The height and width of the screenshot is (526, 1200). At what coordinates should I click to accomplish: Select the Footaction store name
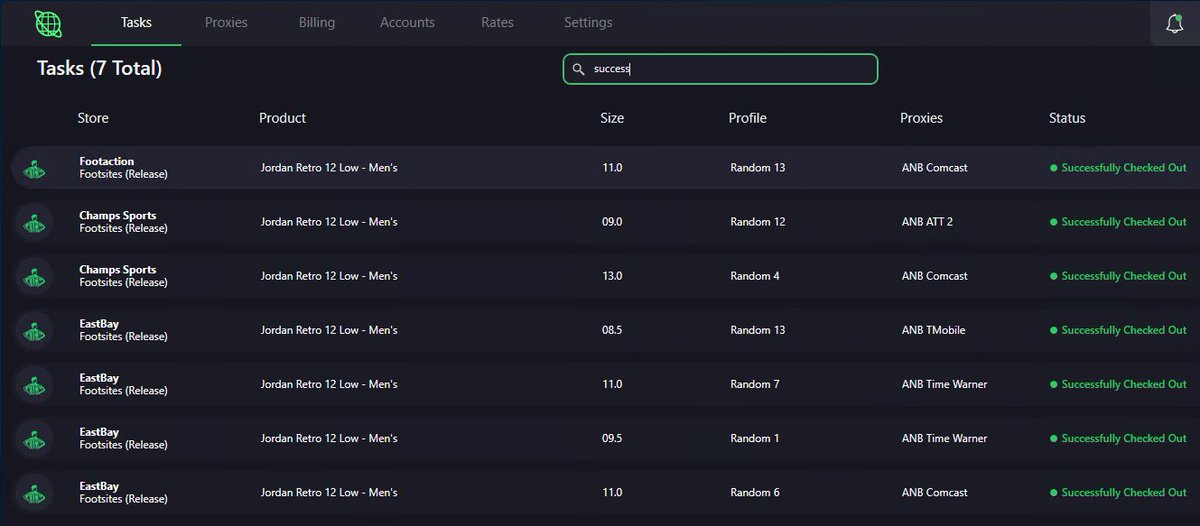click(106, 161)
